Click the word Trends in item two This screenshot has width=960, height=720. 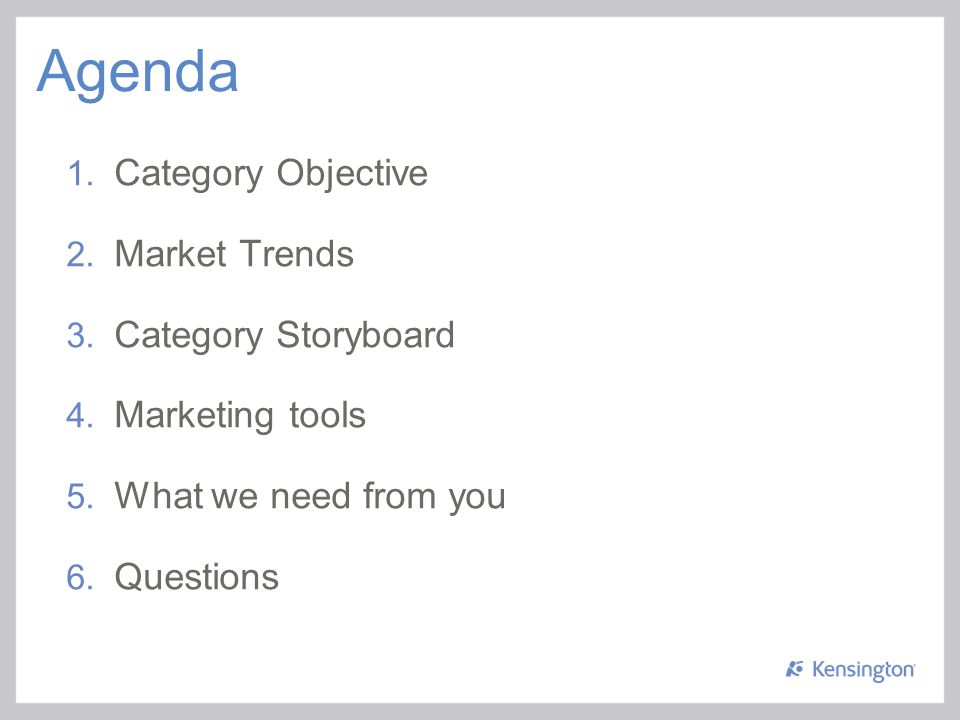point(296,254)
